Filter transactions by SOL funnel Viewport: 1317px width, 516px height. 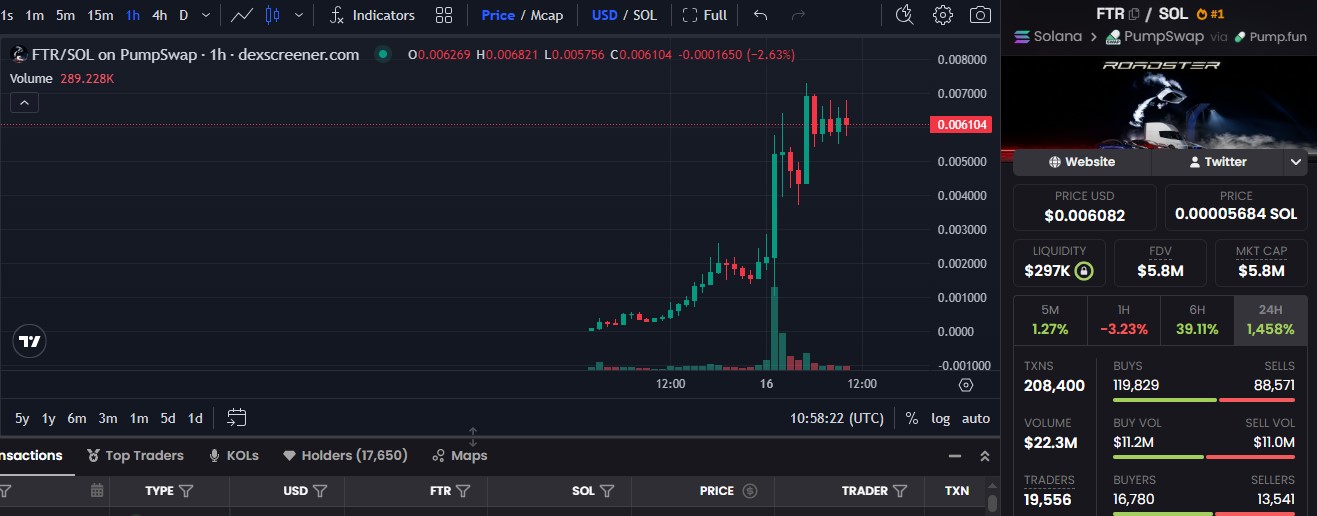[607, 491]
